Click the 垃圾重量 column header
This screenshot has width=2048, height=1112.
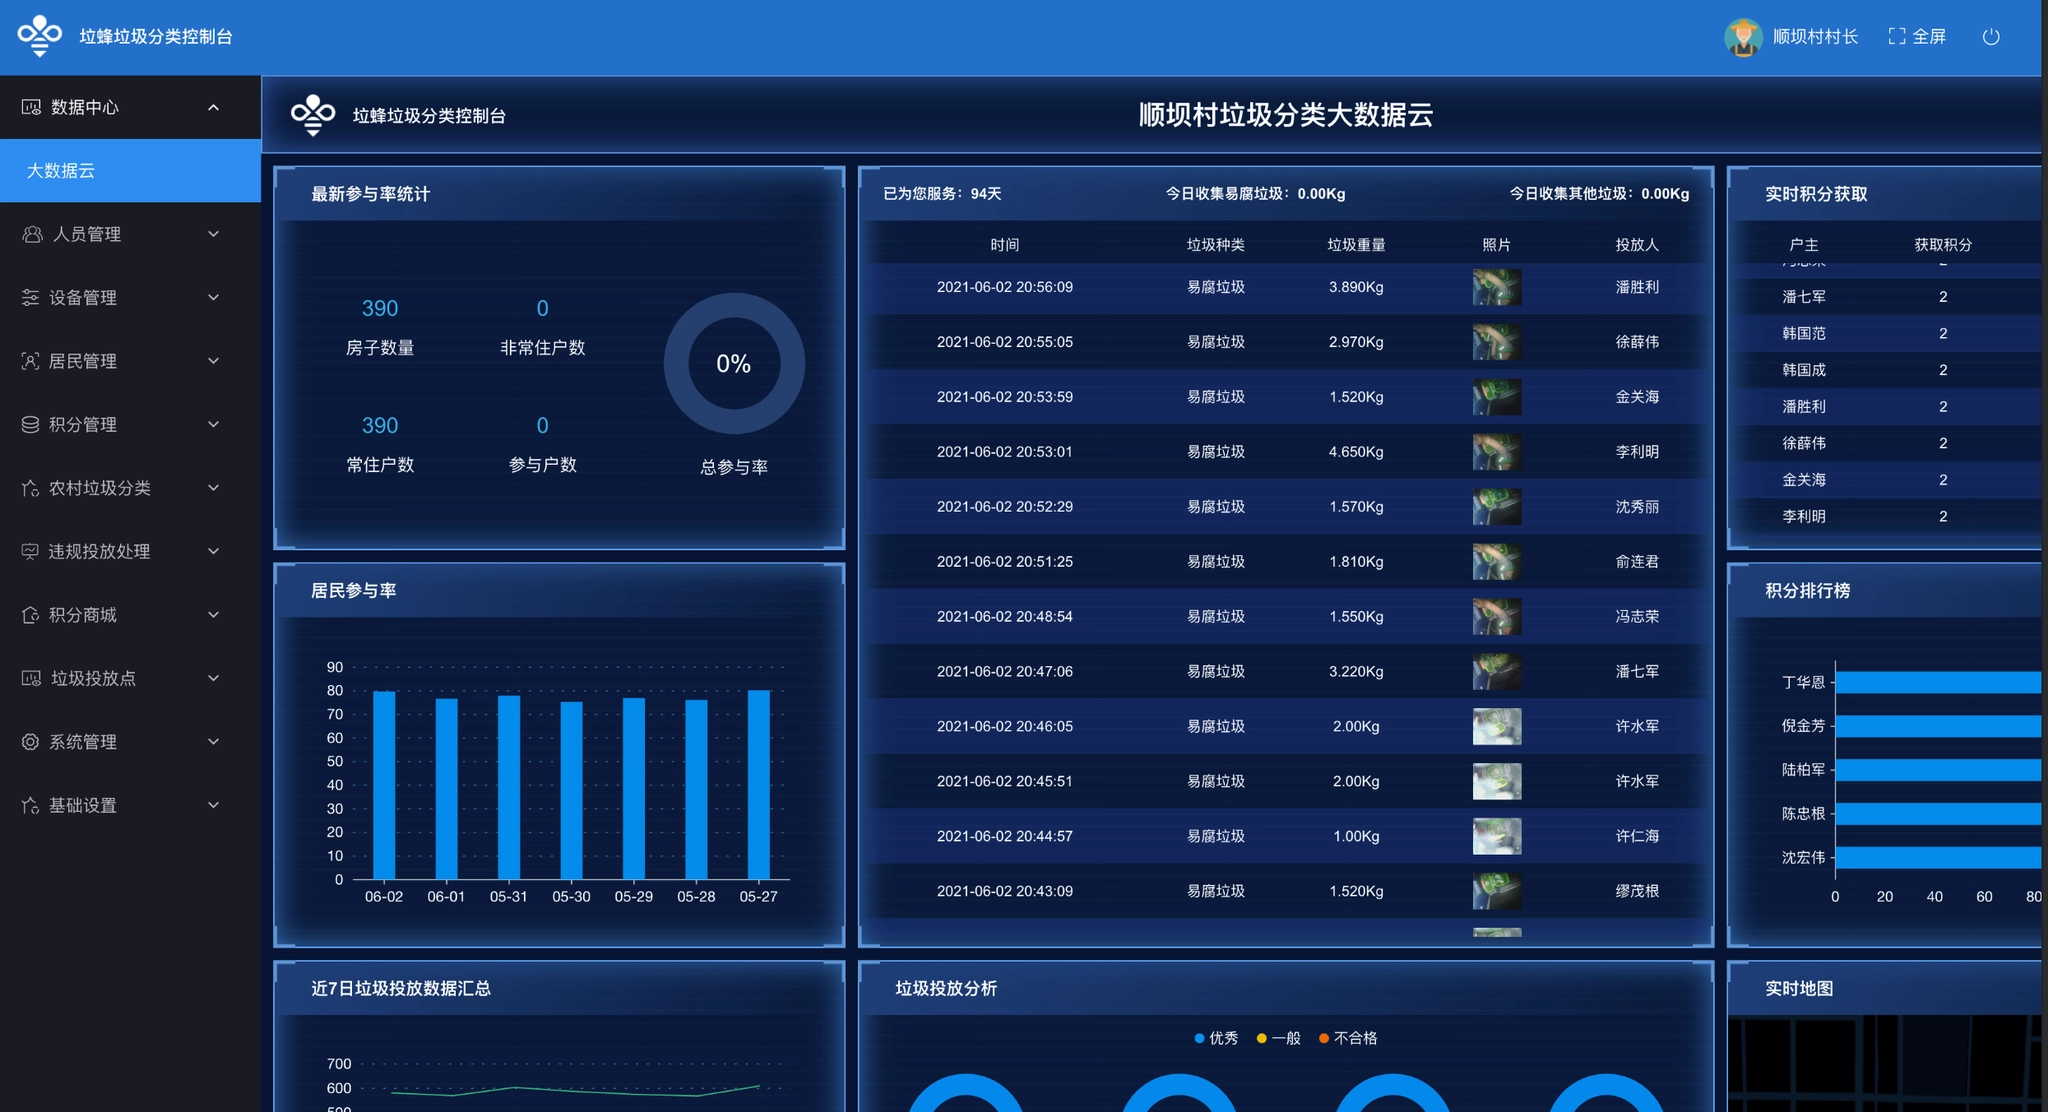(x=1356, y=245)
